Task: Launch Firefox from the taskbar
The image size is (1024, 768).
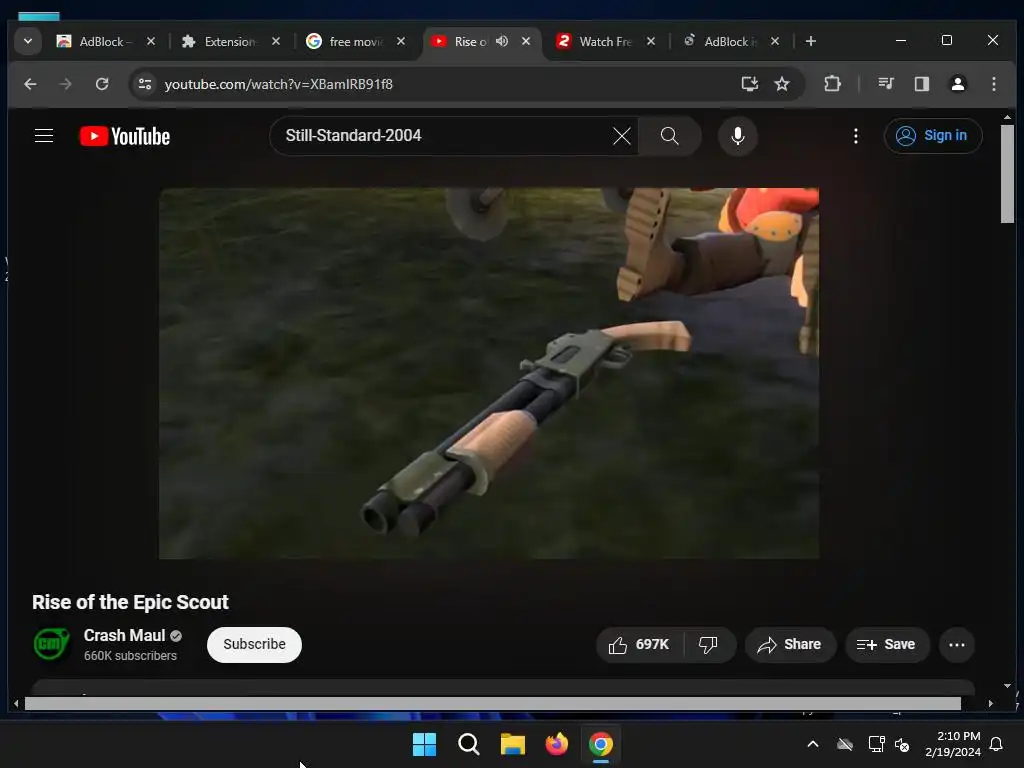Action: [x=556, y=744]
